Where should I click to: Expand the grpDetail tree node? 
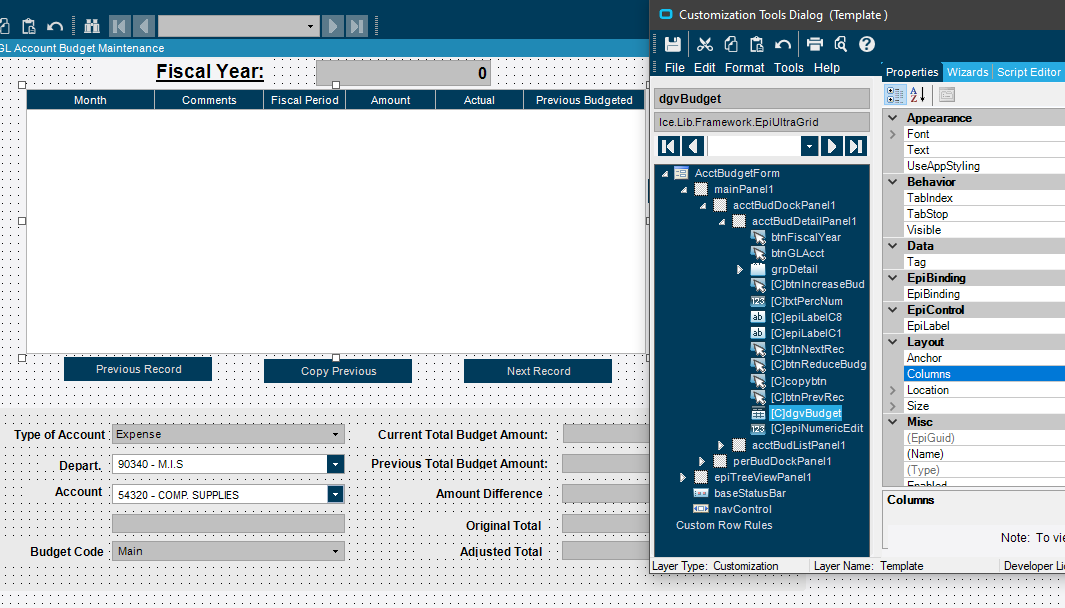coord(740,269)
